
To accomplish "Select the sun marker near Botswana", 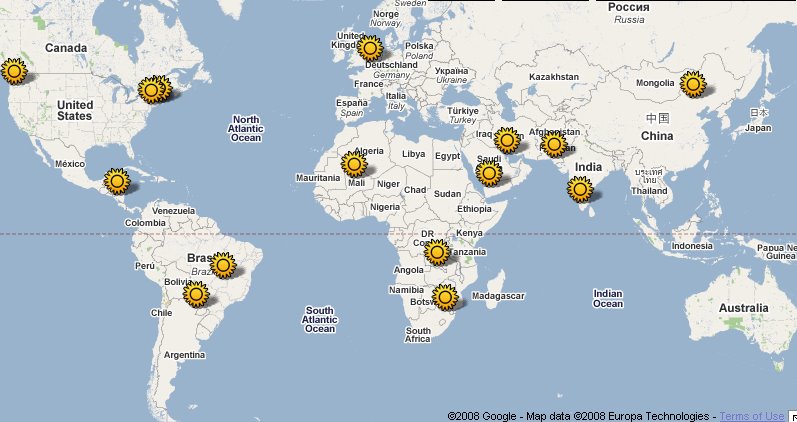I will coord(445,297).
